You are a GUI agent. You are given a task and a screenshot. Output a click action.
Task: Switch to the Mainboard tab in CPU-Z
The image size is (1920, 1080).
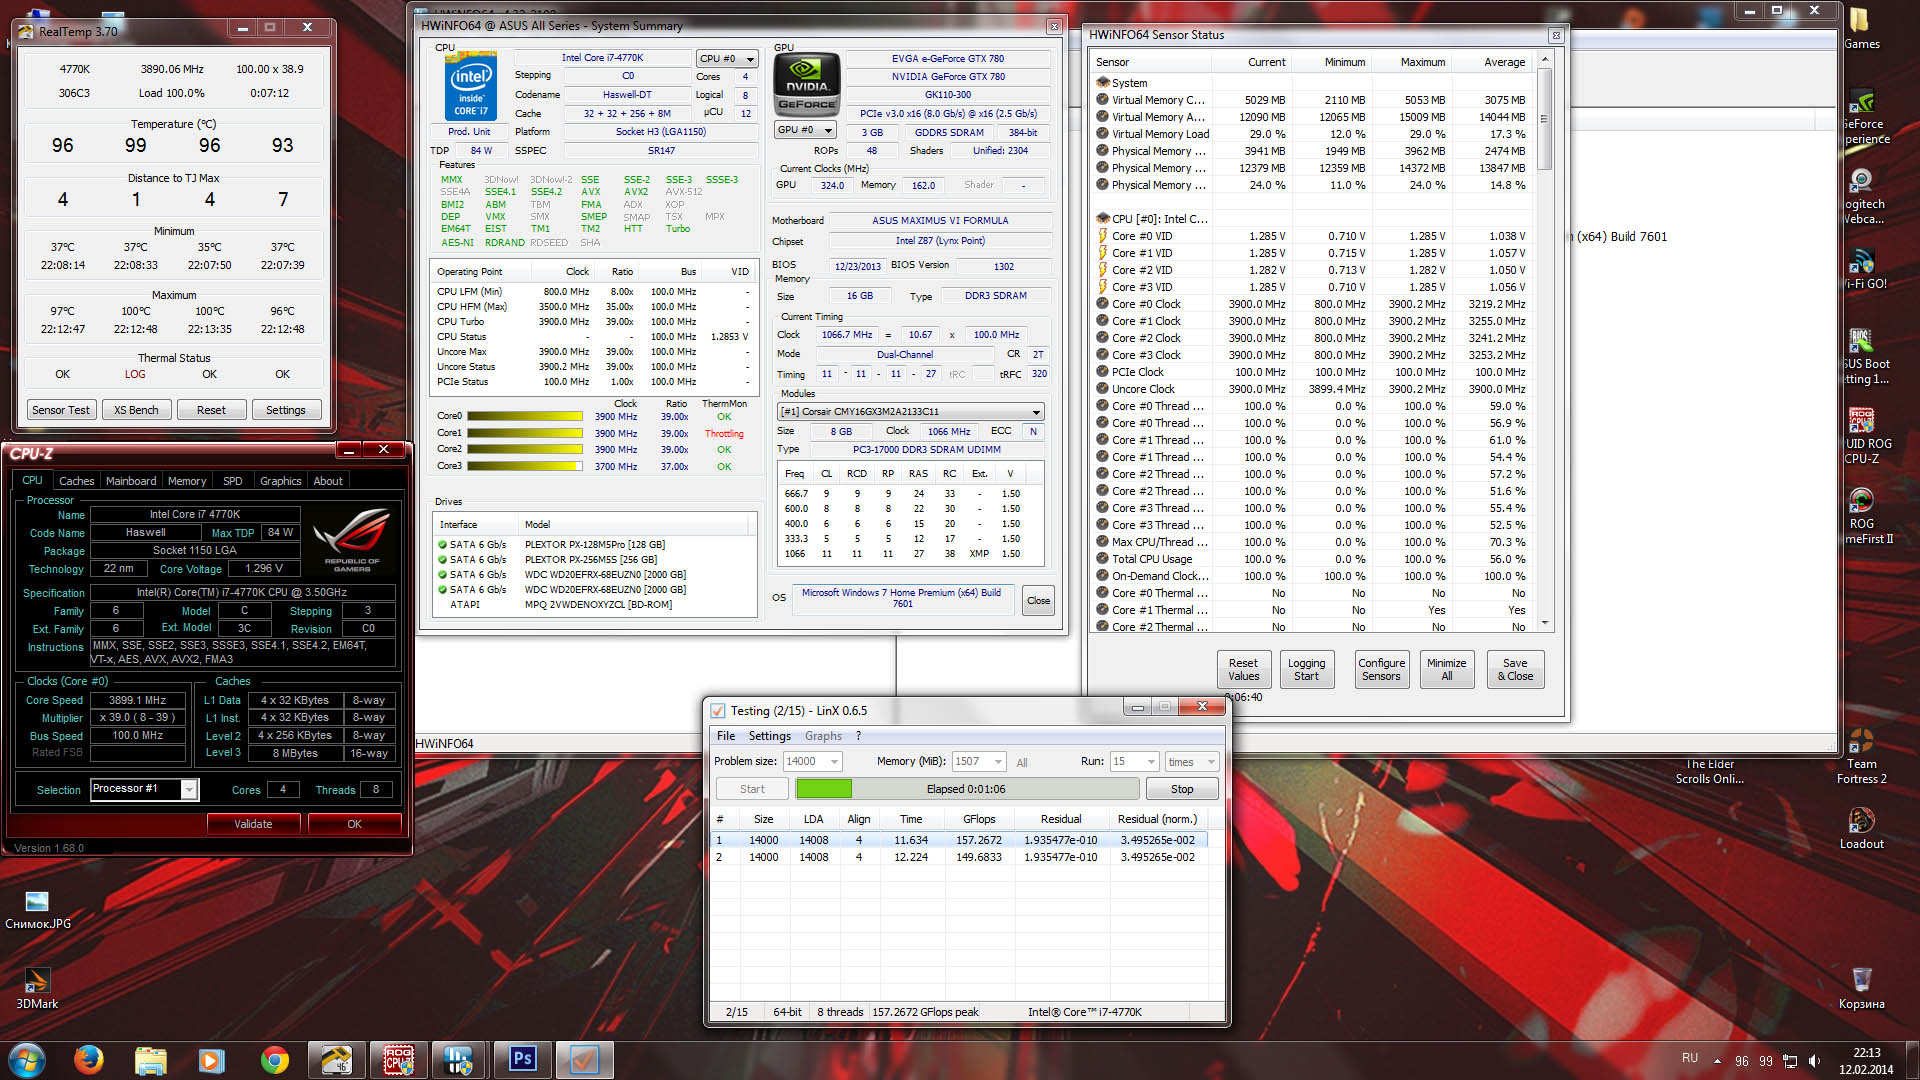click(131, 481)
